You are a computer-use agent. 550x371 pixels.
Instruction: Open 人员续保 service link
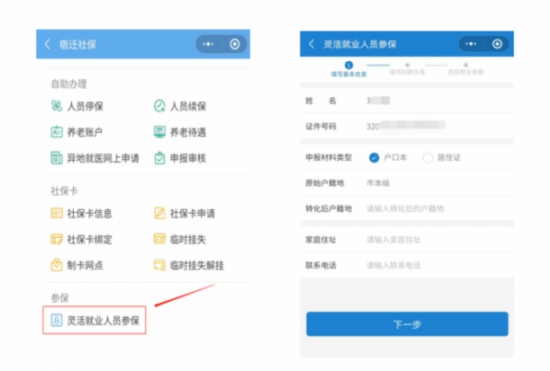[x=188, y=106]
